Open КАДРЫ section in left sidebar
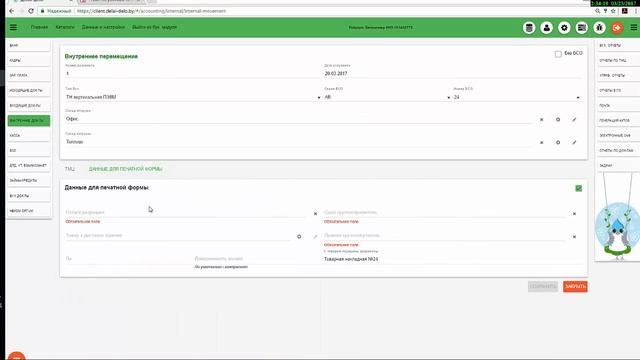The width and height of the screenshot is (640, 360). tap(29, 60)
